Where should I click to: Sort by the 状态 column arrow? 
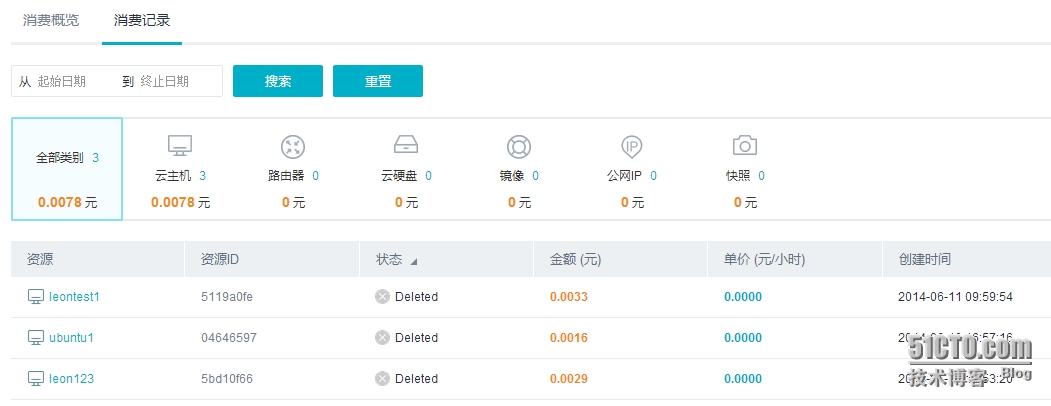414,262
